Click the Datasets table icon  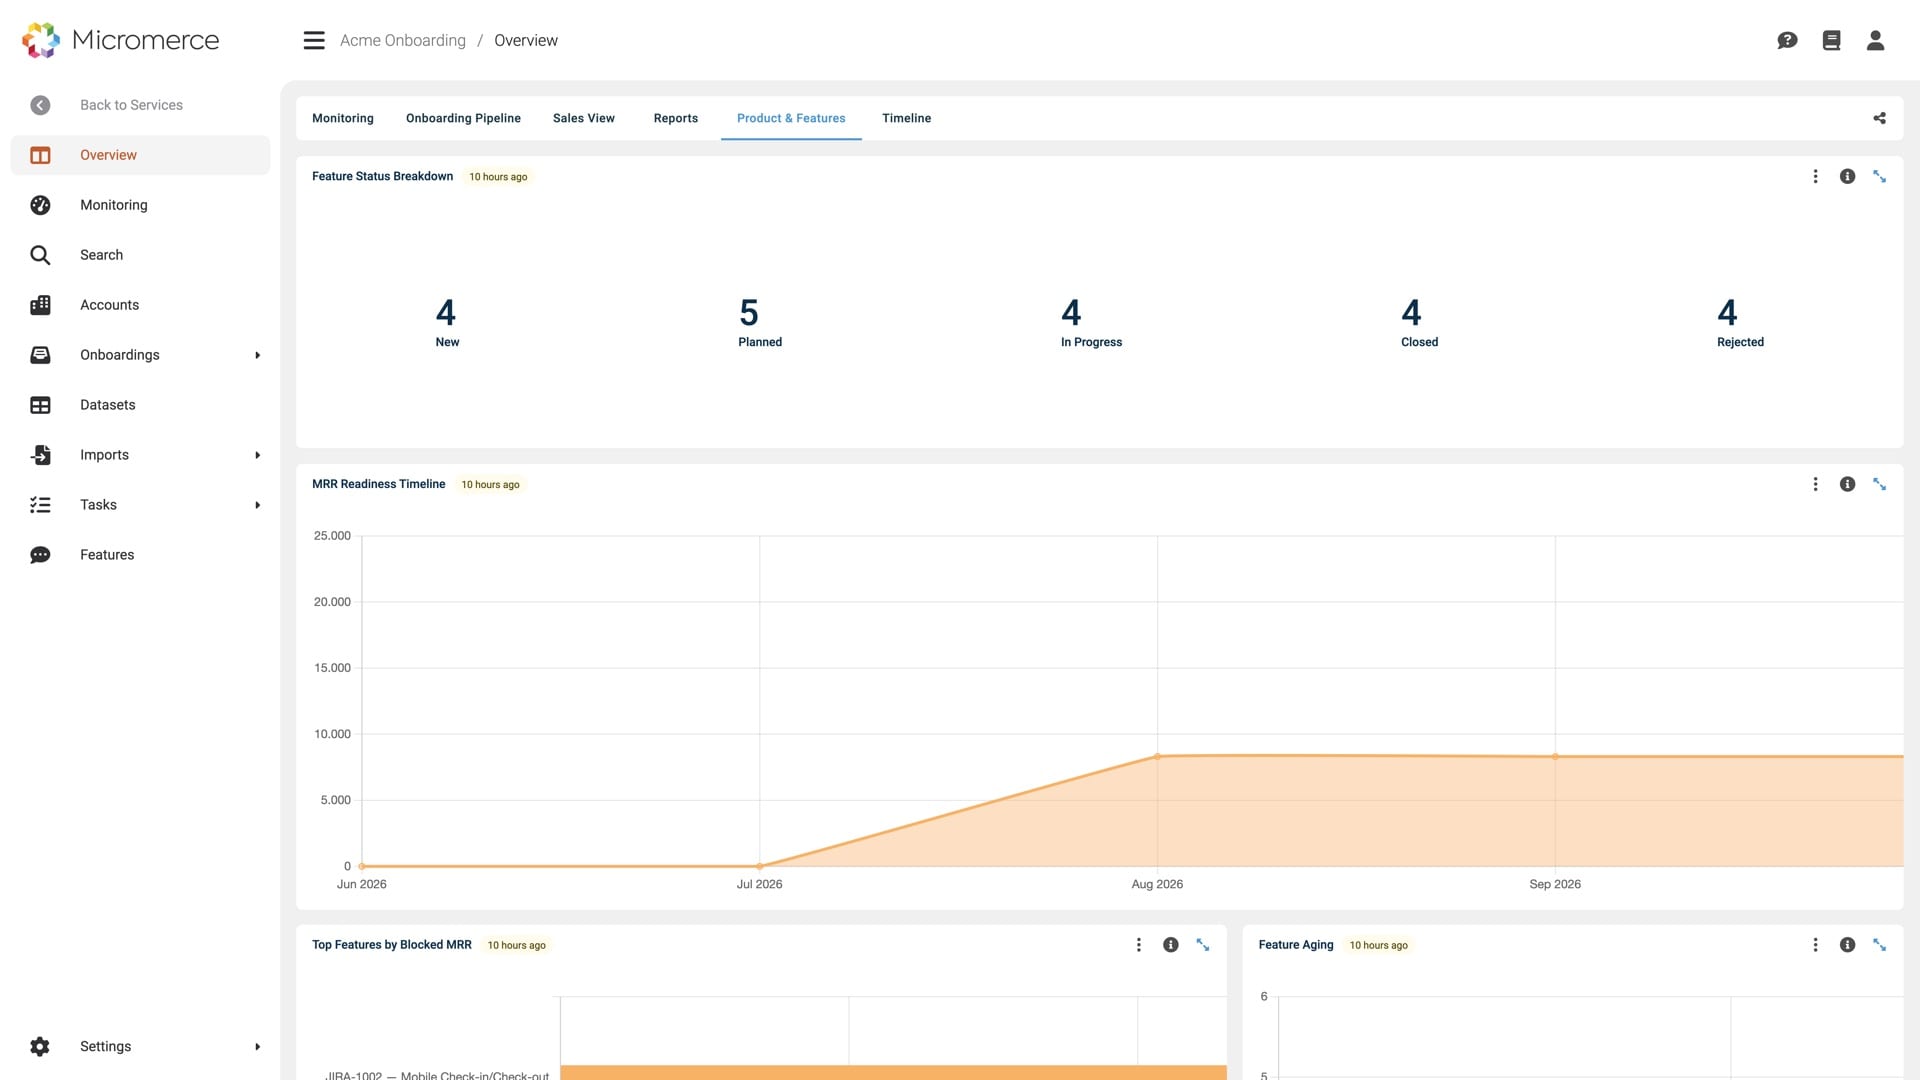pos(40,405)
